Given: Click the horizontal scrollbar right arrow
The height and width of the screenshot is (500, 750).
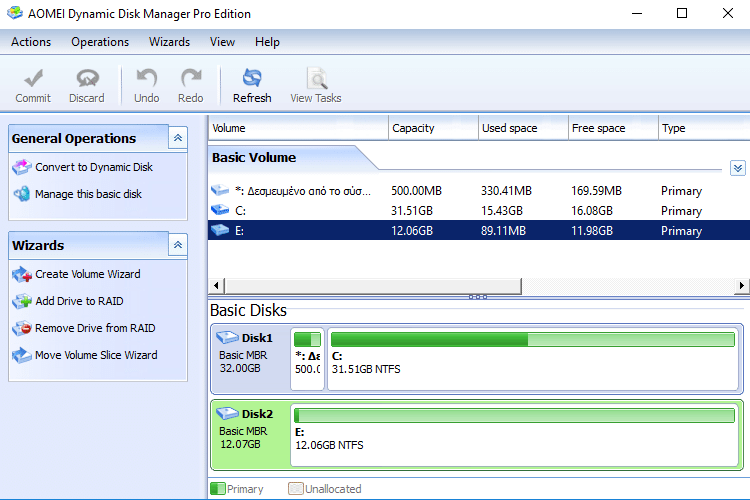Looking at the screenshot, I should pos(741,286).
